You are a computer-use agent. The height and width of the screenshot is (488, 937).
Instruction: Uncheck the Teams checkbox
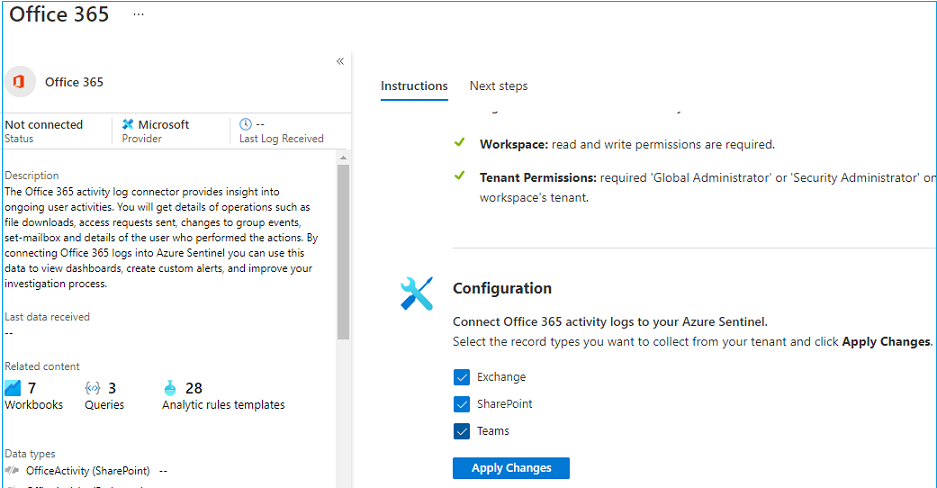461,431
